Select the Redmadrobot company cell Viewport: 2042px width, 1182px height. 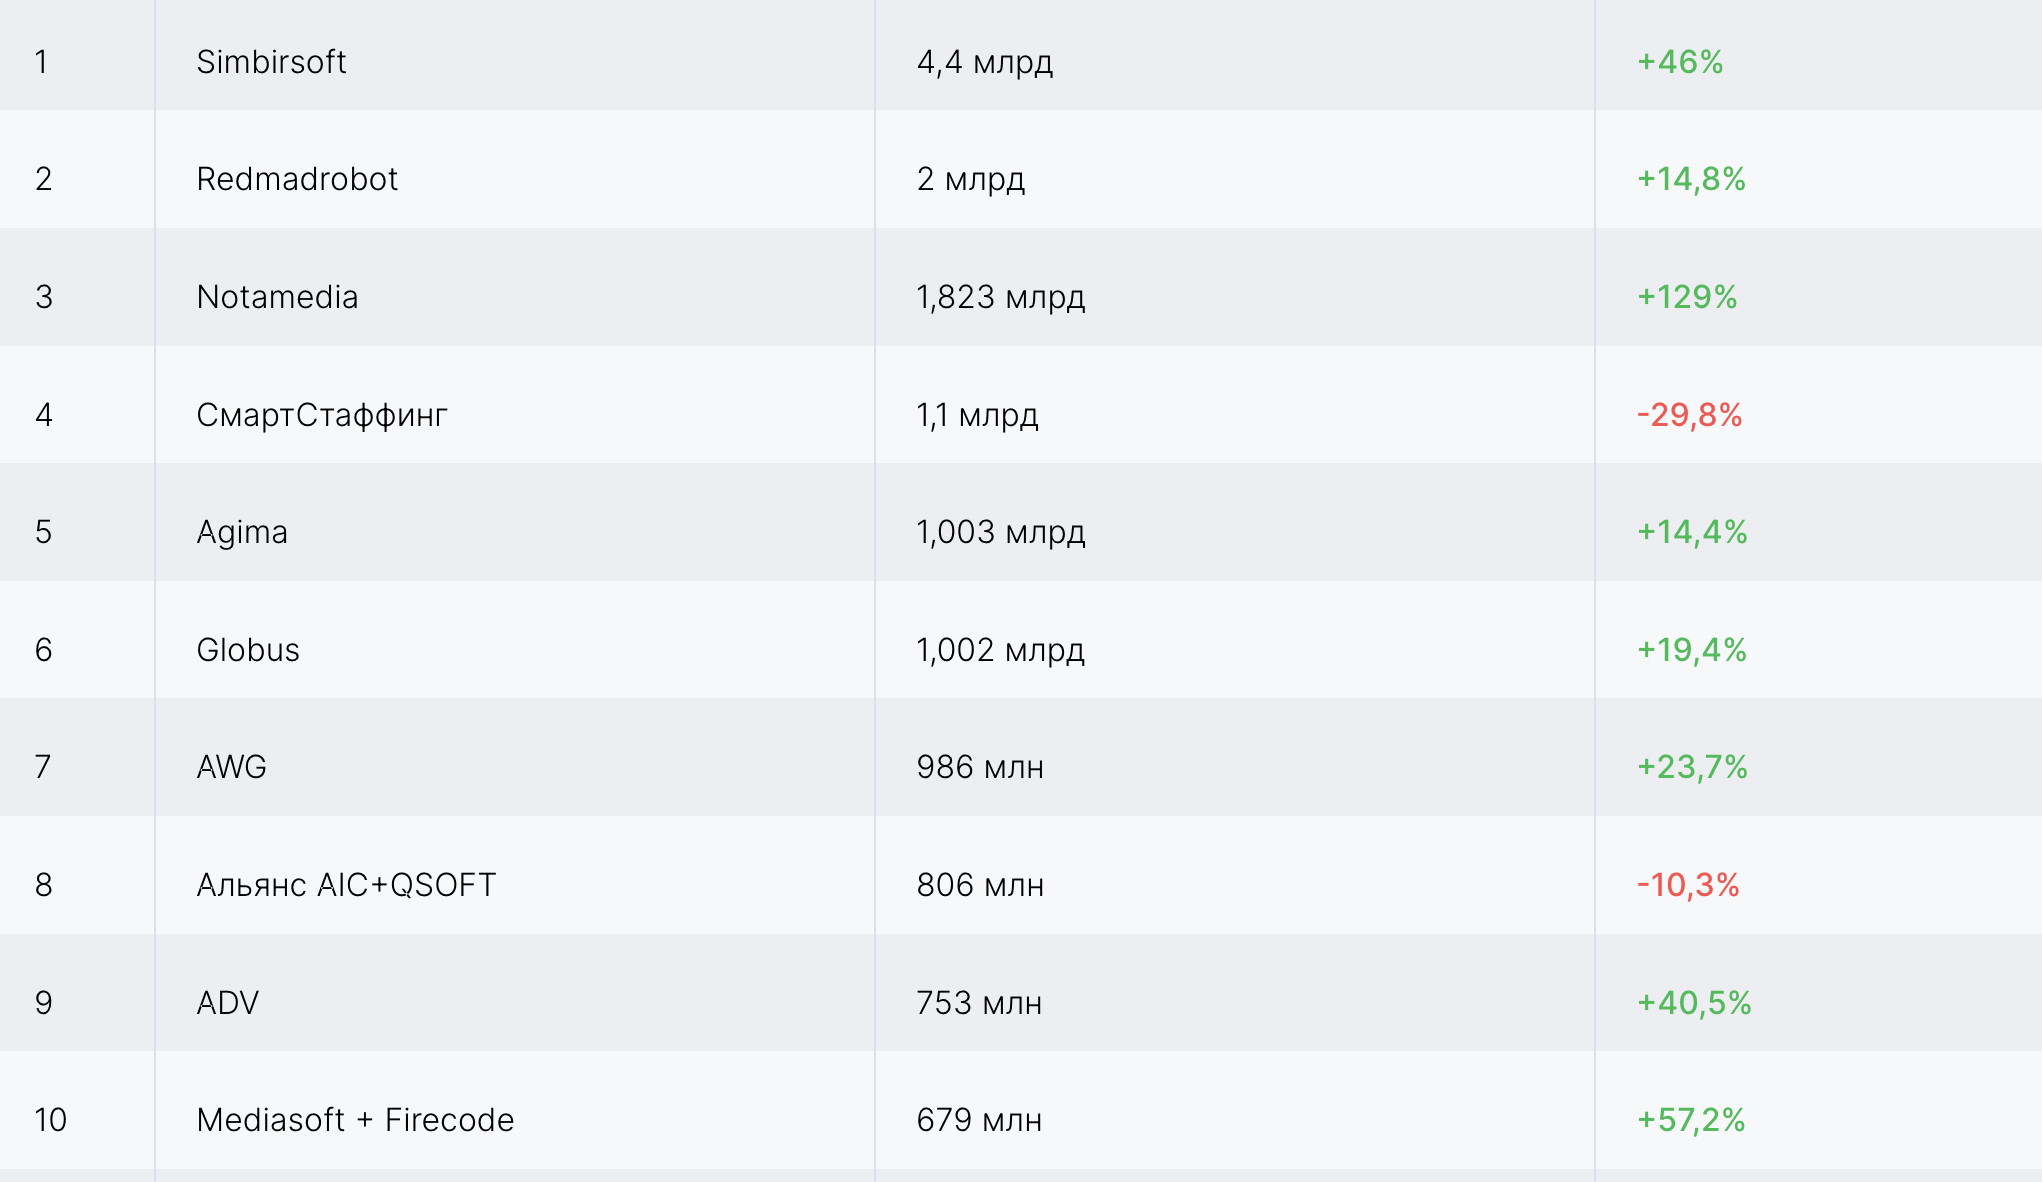point(297,179)
